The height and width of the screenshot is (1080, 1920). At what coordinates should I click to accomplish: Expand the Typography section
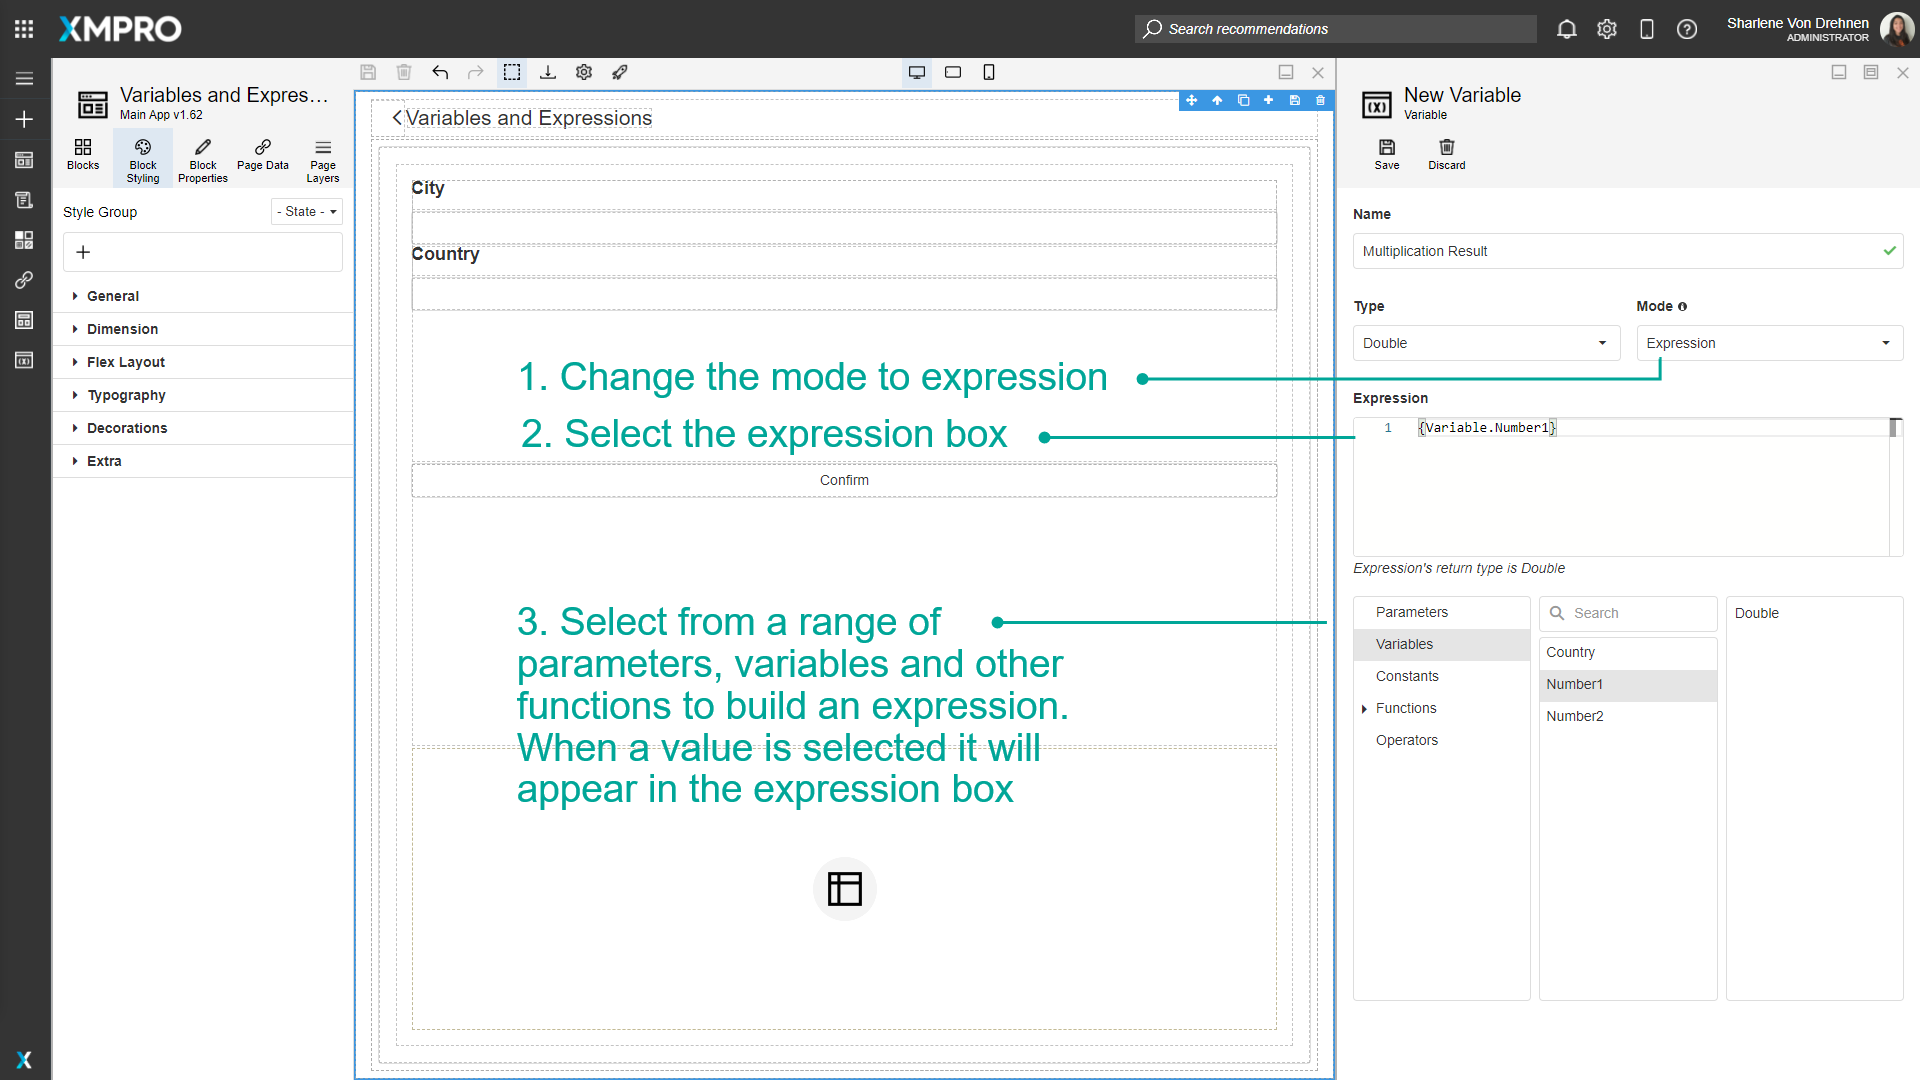[127, 394]
